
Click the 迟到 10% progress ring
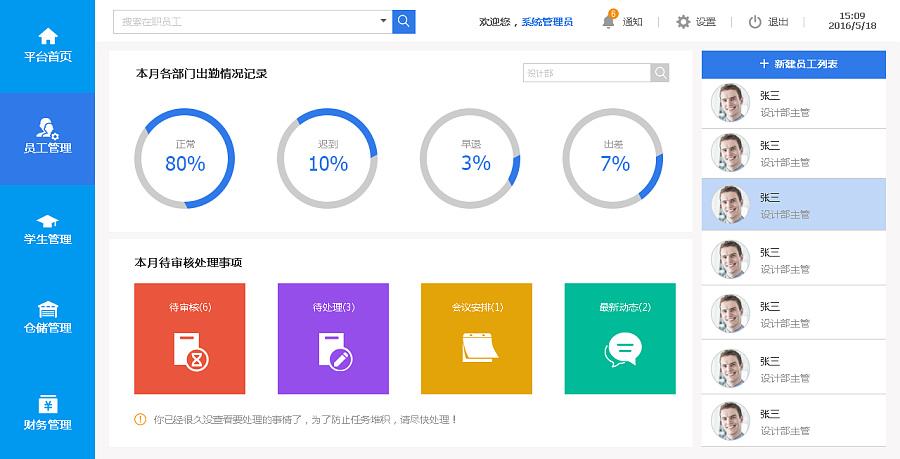click(x=327, y=158)
